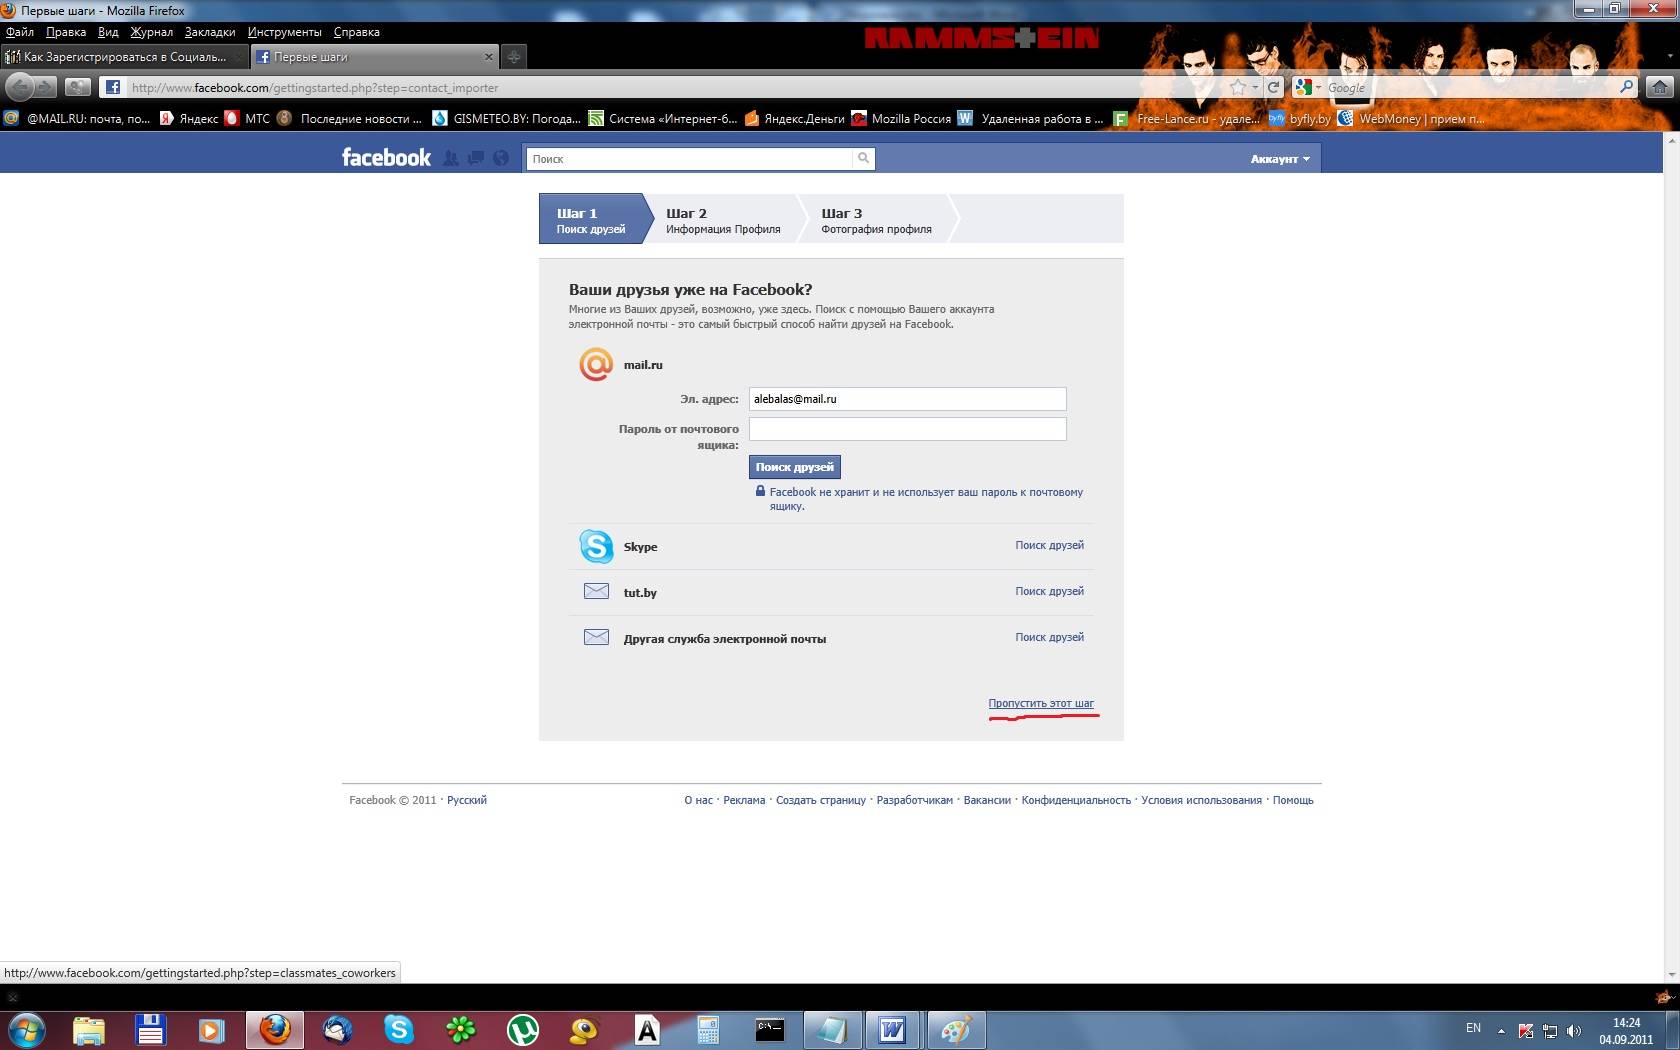The width and height of the screenshot is (1680, 1050).
Task: Click the mail.ru at-sign icon
Action: [596, 364]
